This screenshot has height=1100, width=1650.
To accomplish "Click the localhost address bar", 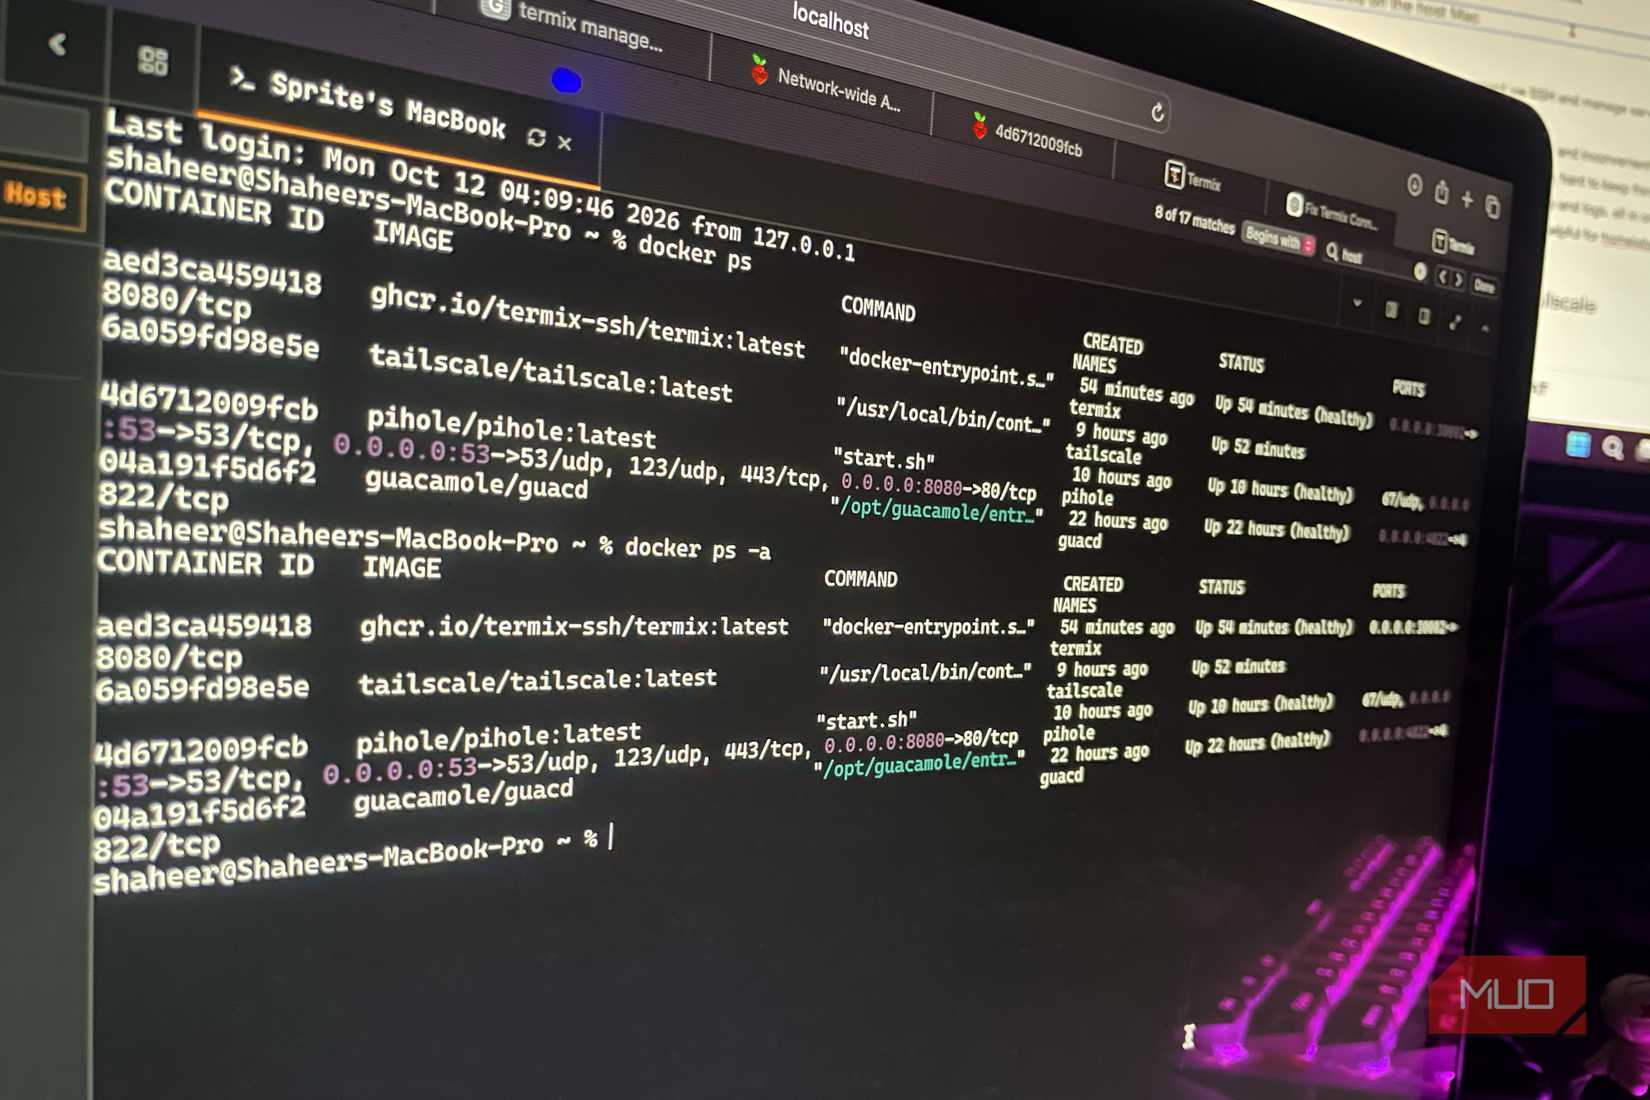I will pos(830,20).
